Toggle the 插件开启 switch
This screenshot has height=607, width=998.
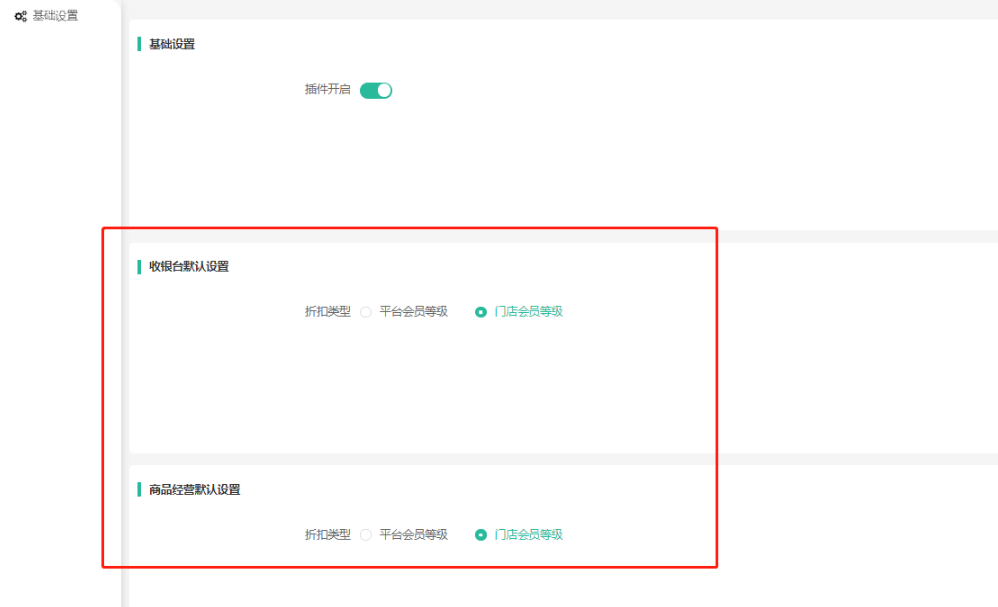click(x=376, y=90)
